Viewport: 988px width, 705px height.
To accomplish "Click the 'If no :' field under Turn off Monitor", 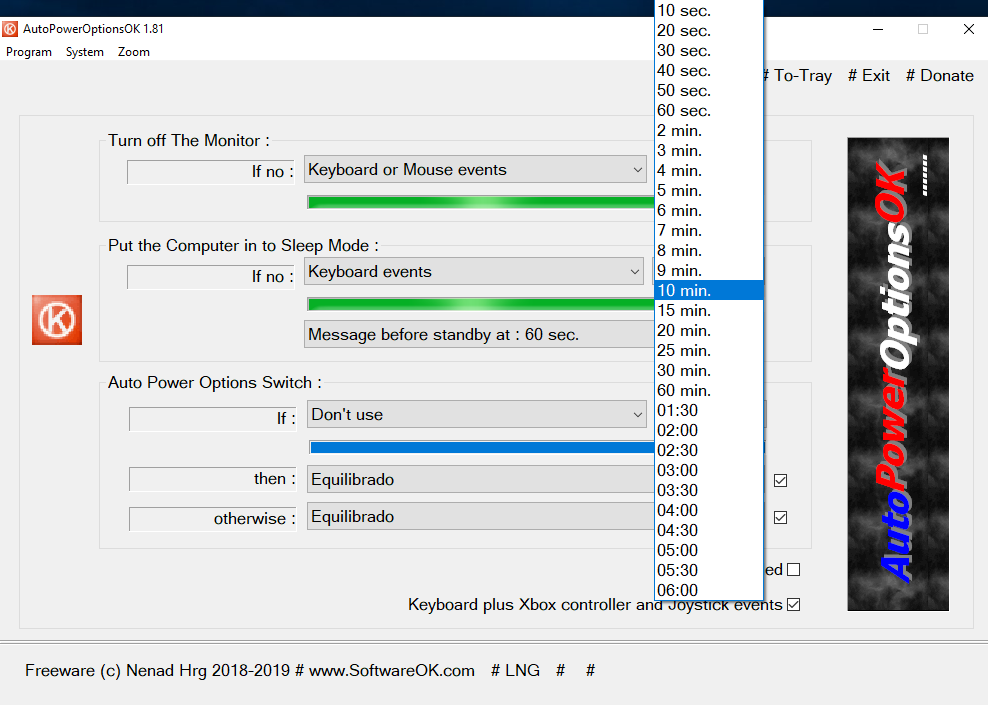I will coord(211,172).
